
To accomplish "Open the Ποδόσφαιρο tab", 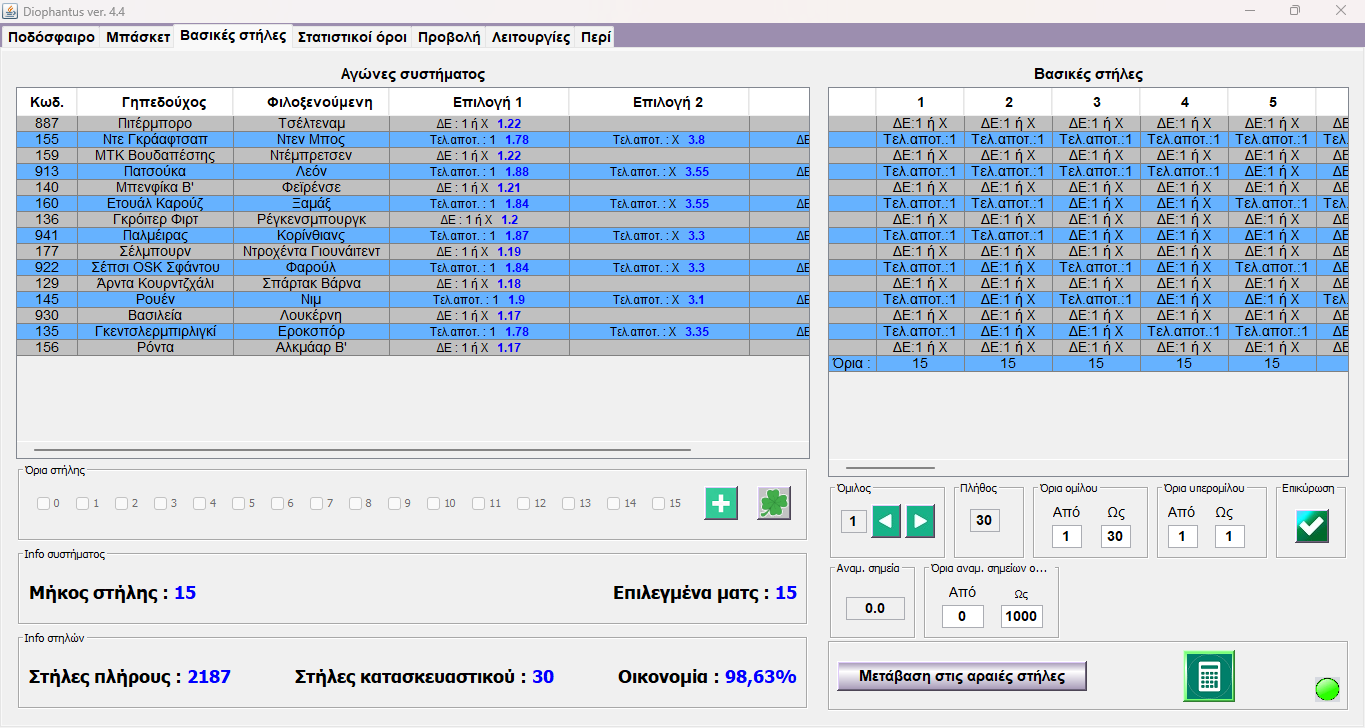I will tap(52, 37).
